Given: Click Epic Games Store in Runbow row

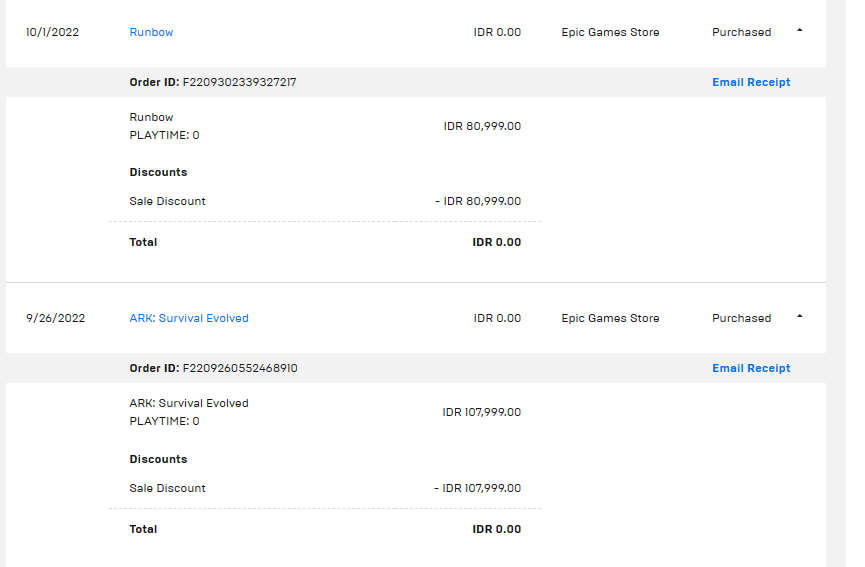Looking at the screenshot, I should [610, 32].
